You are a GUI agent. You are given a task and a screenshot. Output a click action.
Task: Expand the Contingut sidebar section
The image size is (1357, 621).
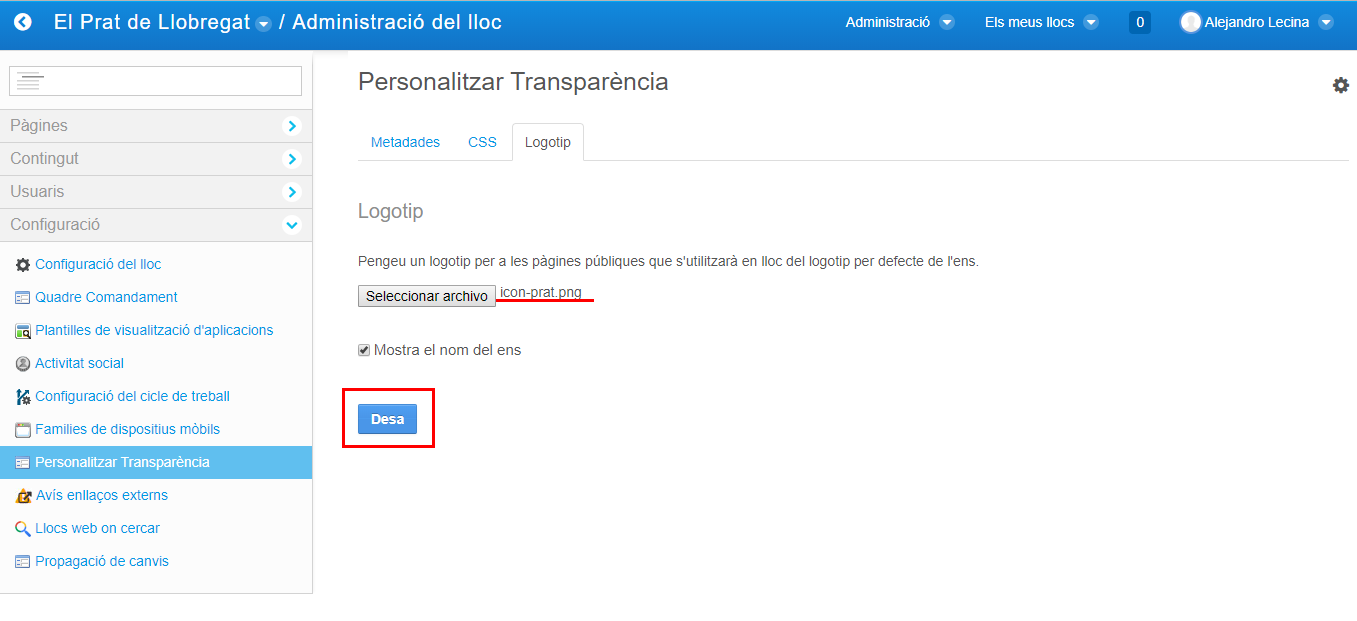pyautogui.click(x=291, y=159)
